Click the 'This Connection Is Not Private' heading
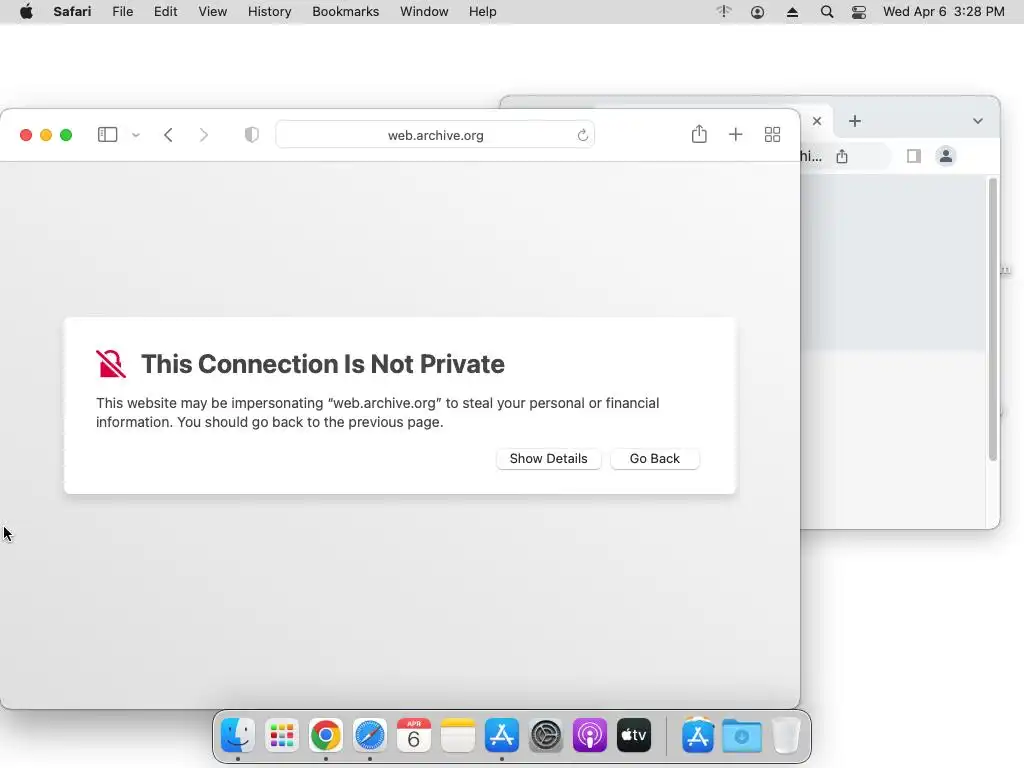Viewport: 1024px width, 768px height. [323, 364]
